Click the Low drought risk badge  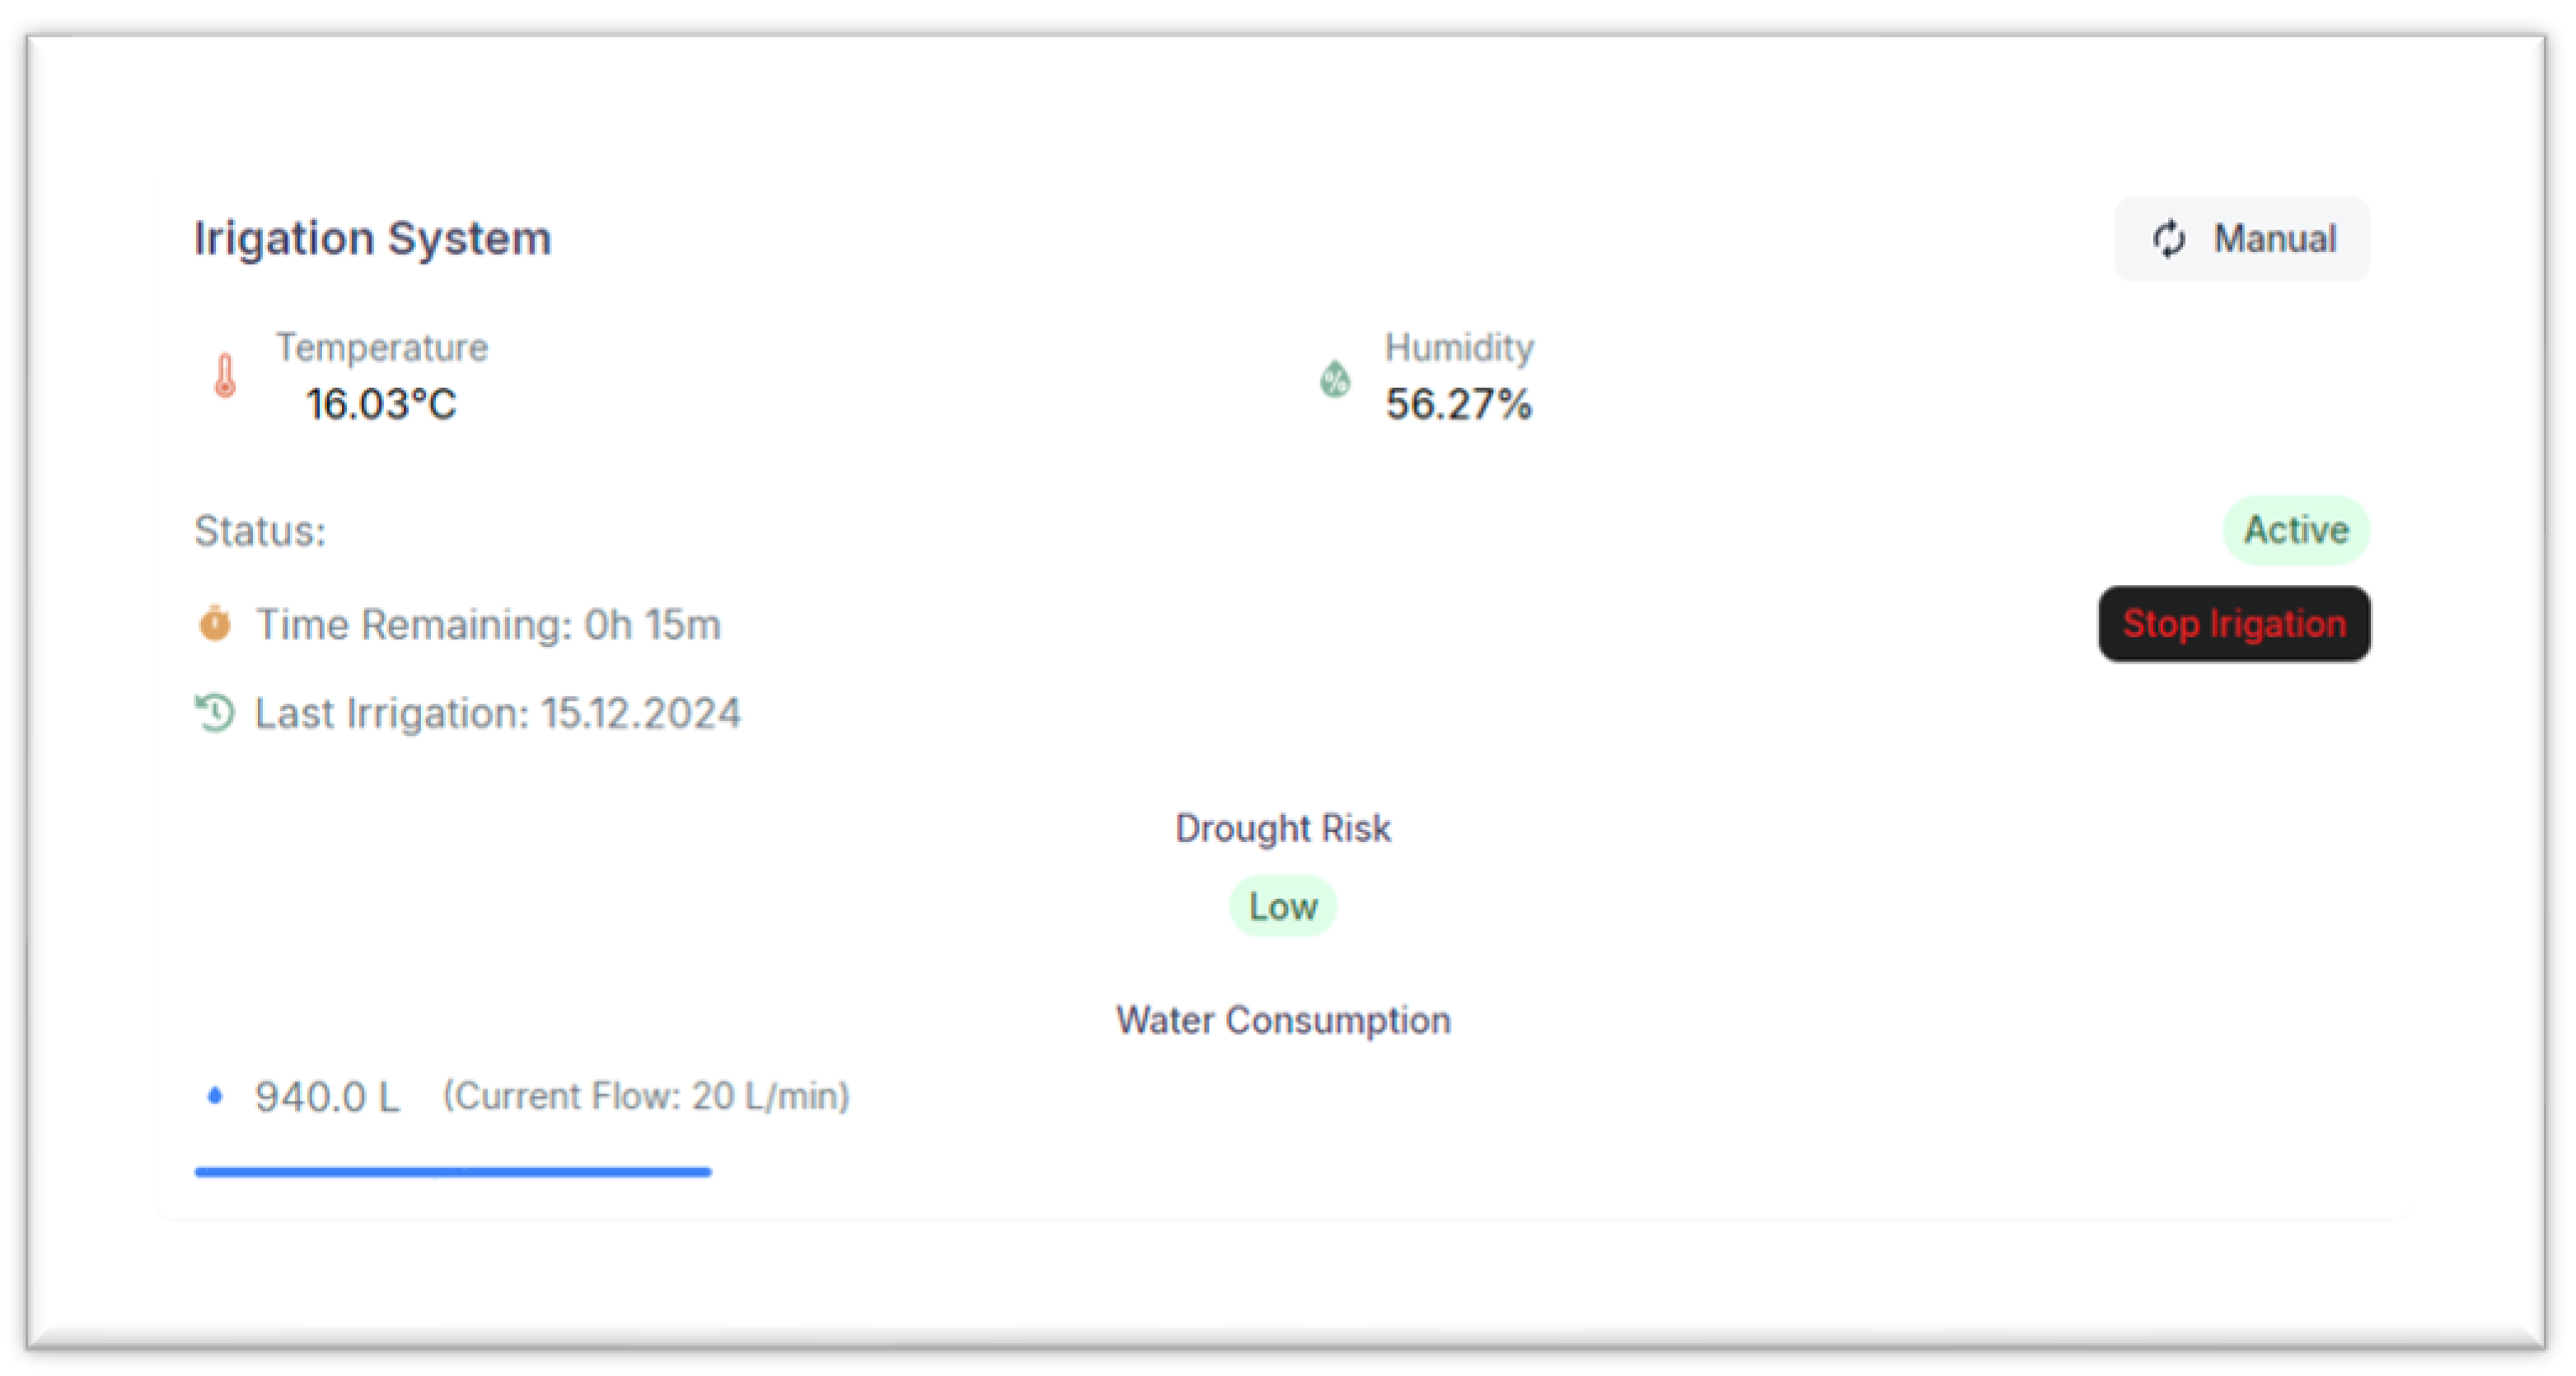1283,906
